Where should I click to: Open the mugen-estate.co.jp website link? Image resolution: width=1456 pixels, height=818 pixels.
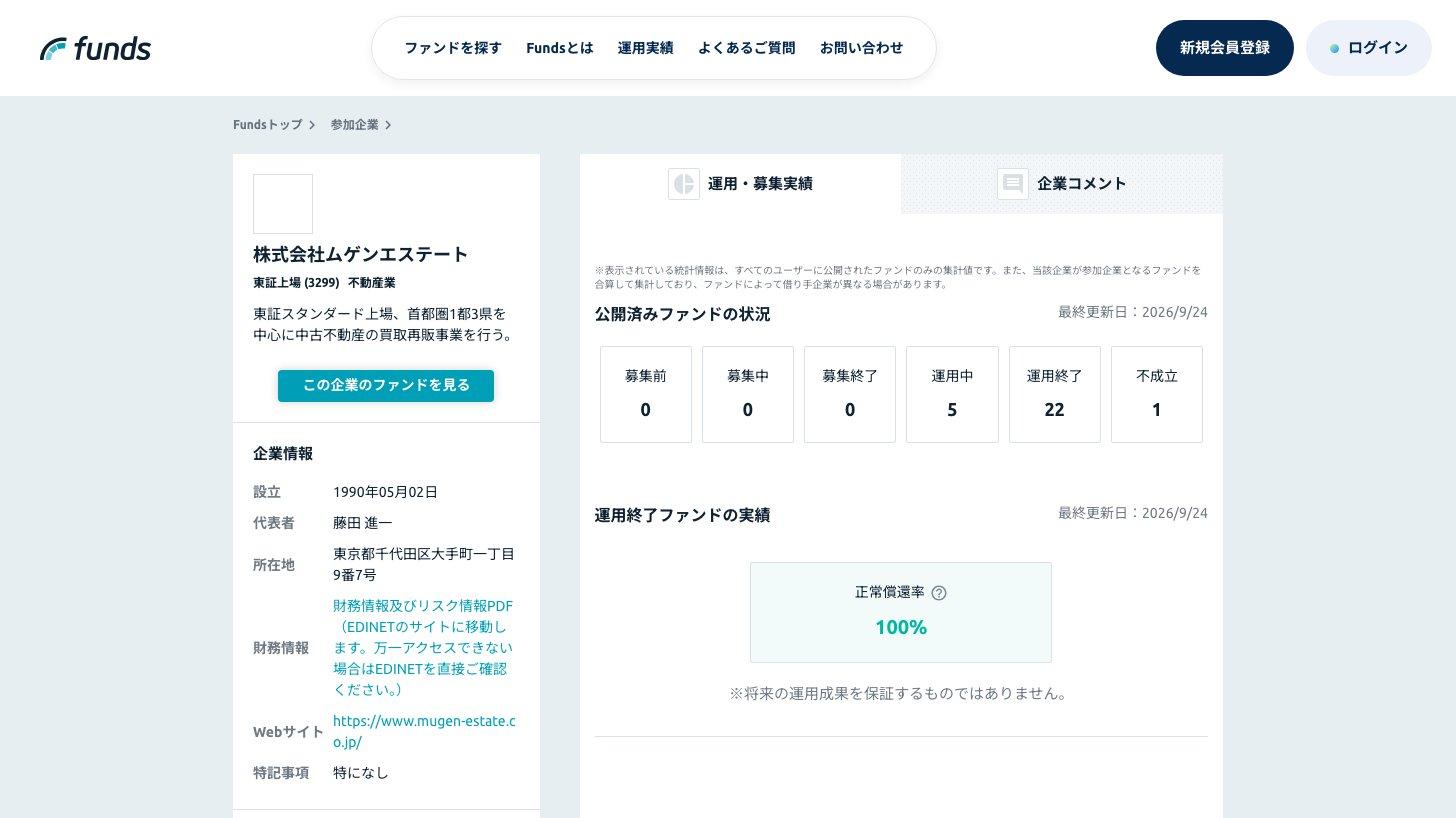(x=424, y=732)
